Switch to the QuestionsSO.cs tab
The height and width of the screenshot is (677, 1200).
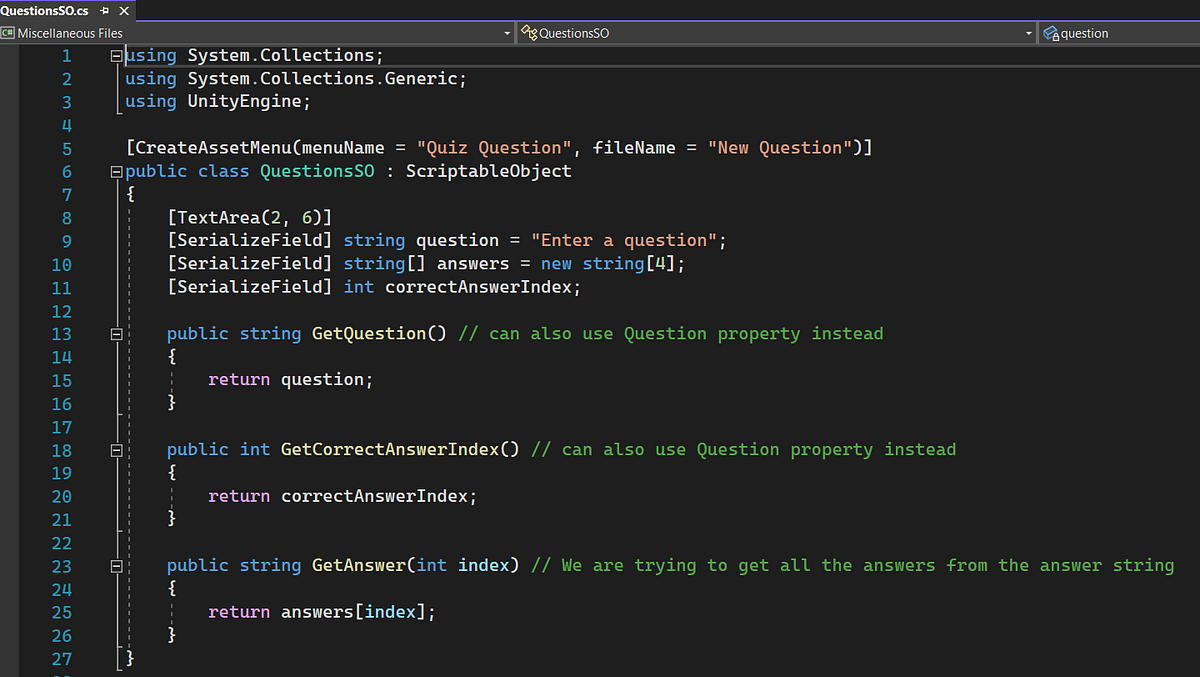point(45,12)
